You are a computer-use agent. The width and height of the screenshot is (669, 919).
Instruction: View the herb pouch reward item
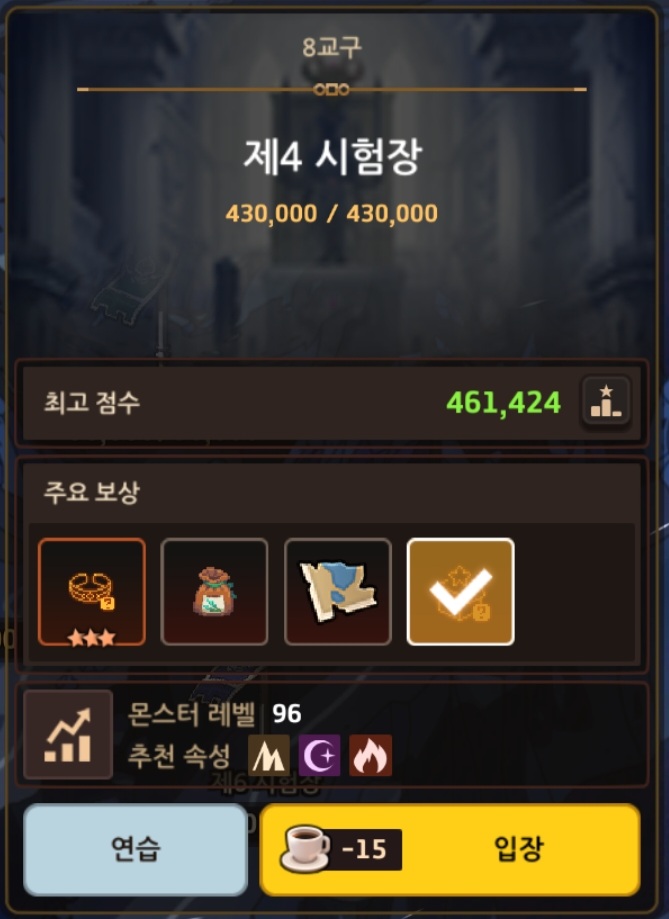coord(215,591)
